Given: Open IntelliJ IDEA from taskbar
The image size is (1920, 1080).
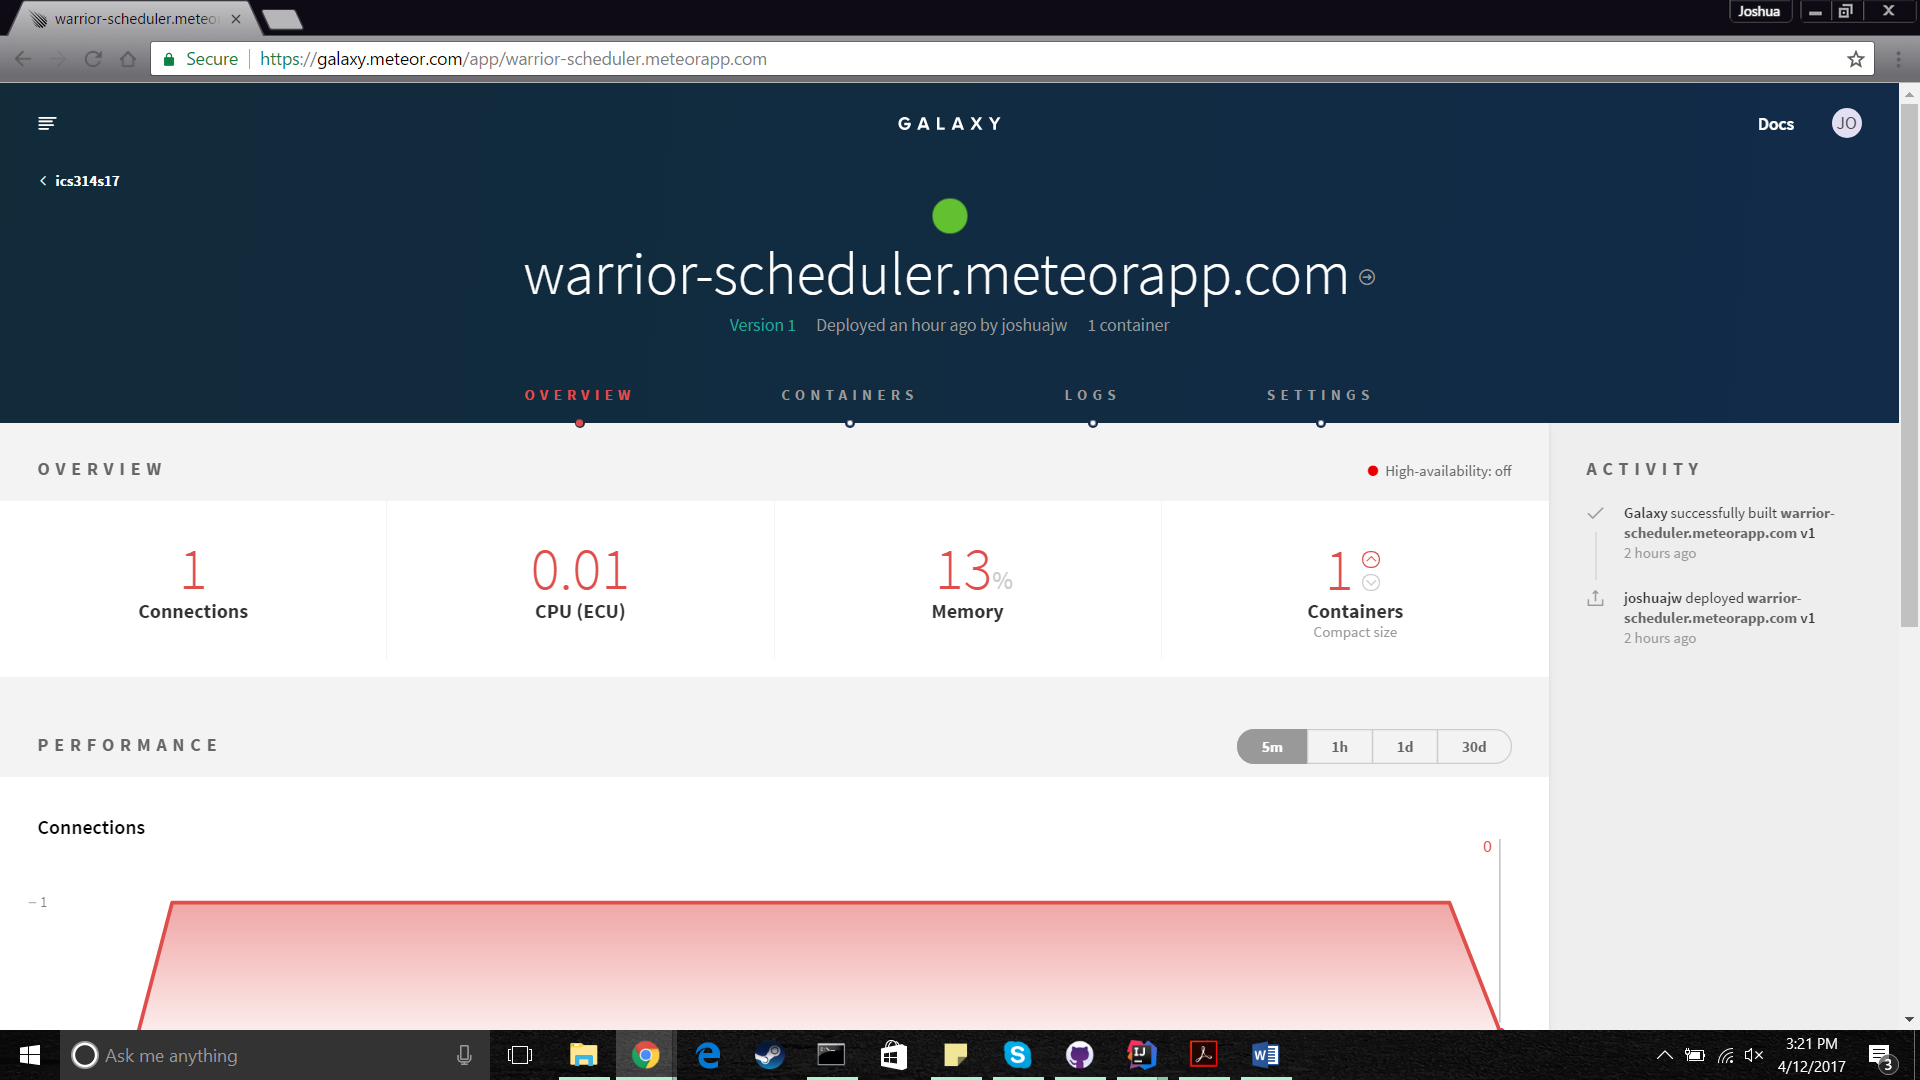Looking at the screenshot, I should [x=1141, y=1055].
